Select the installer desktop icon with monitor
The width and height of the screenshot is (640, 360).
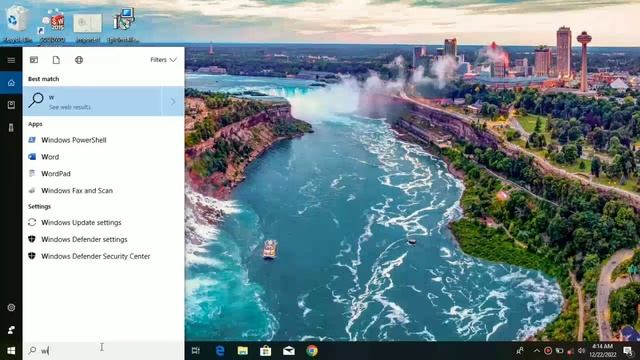click(x=123, y=24)
